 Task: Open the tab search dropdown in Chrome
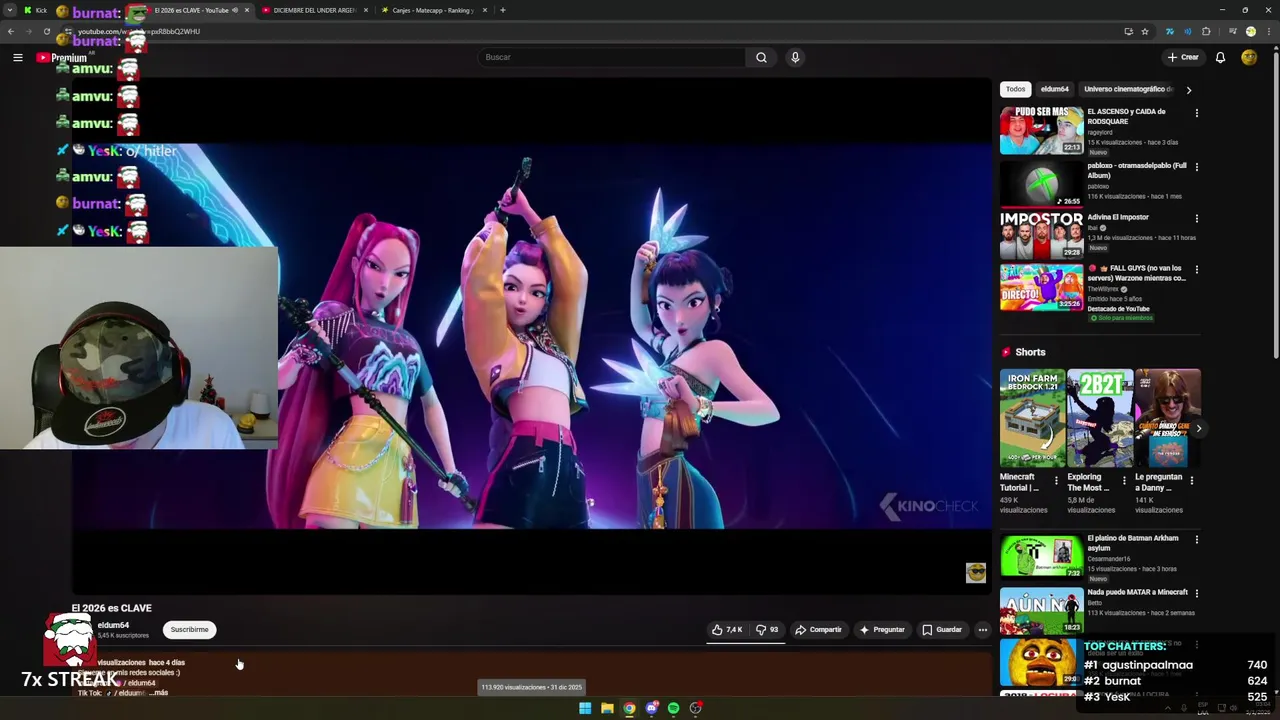click(10, 10)
